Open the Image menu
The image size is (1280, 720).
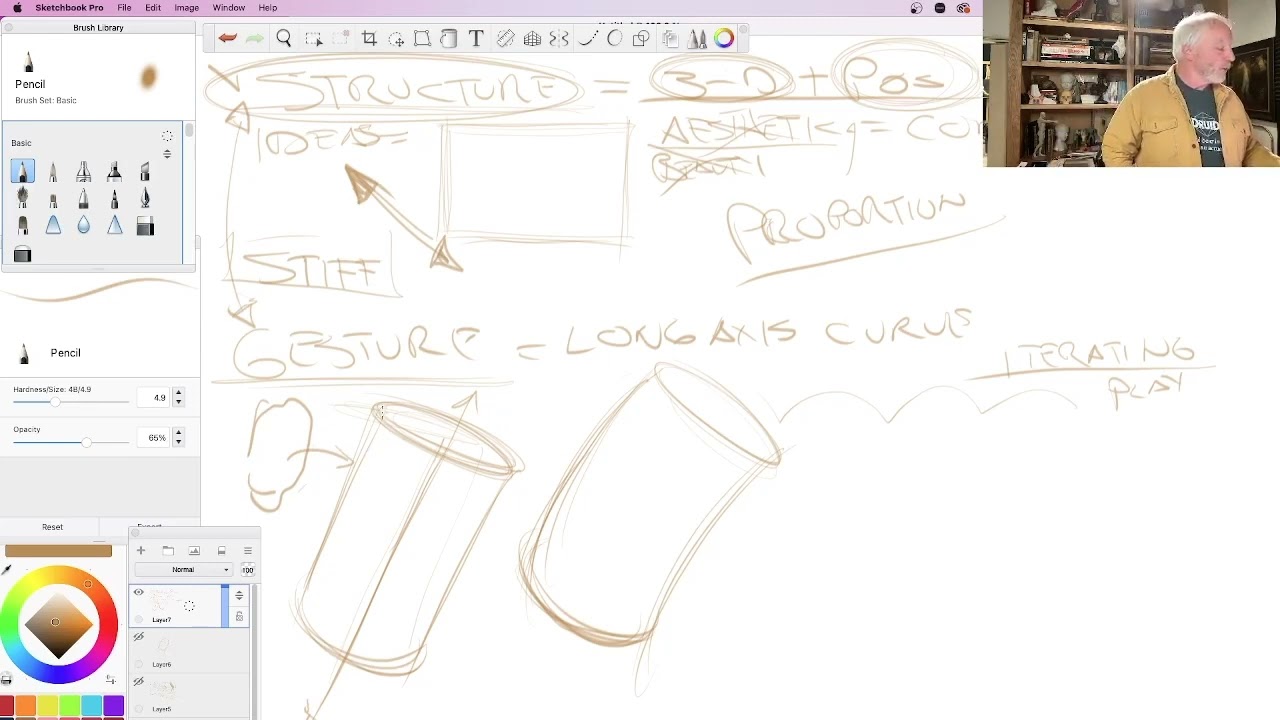(x=187, y=8)
